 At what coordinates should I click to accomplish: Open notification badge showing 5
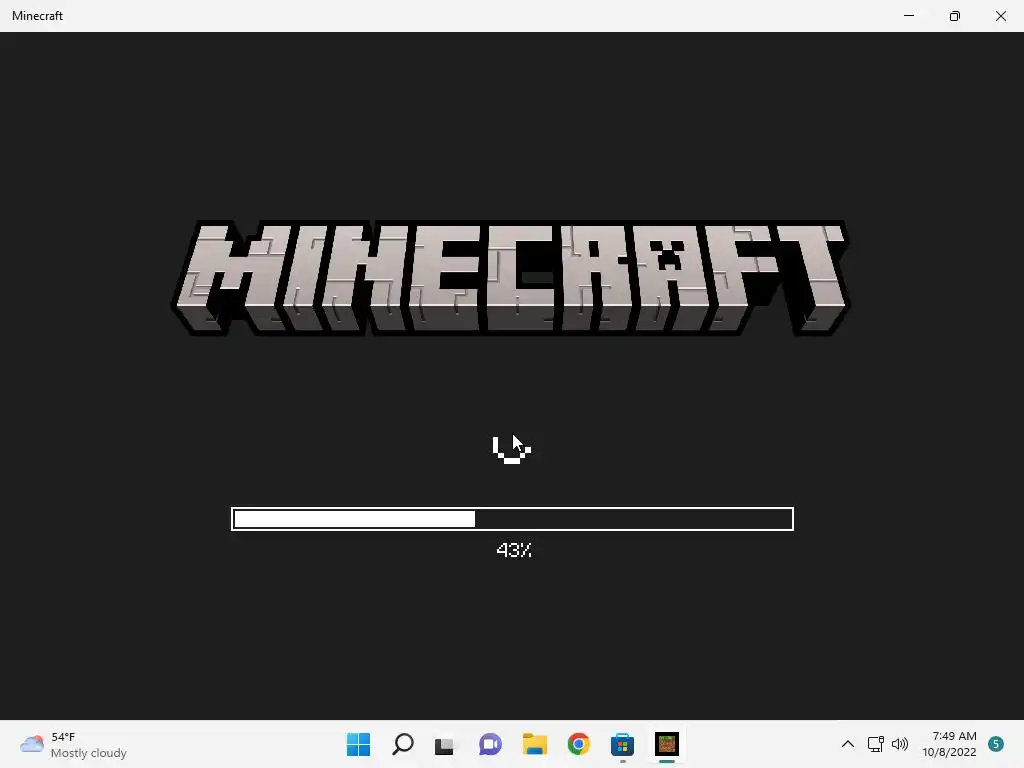tap(996, 744)
